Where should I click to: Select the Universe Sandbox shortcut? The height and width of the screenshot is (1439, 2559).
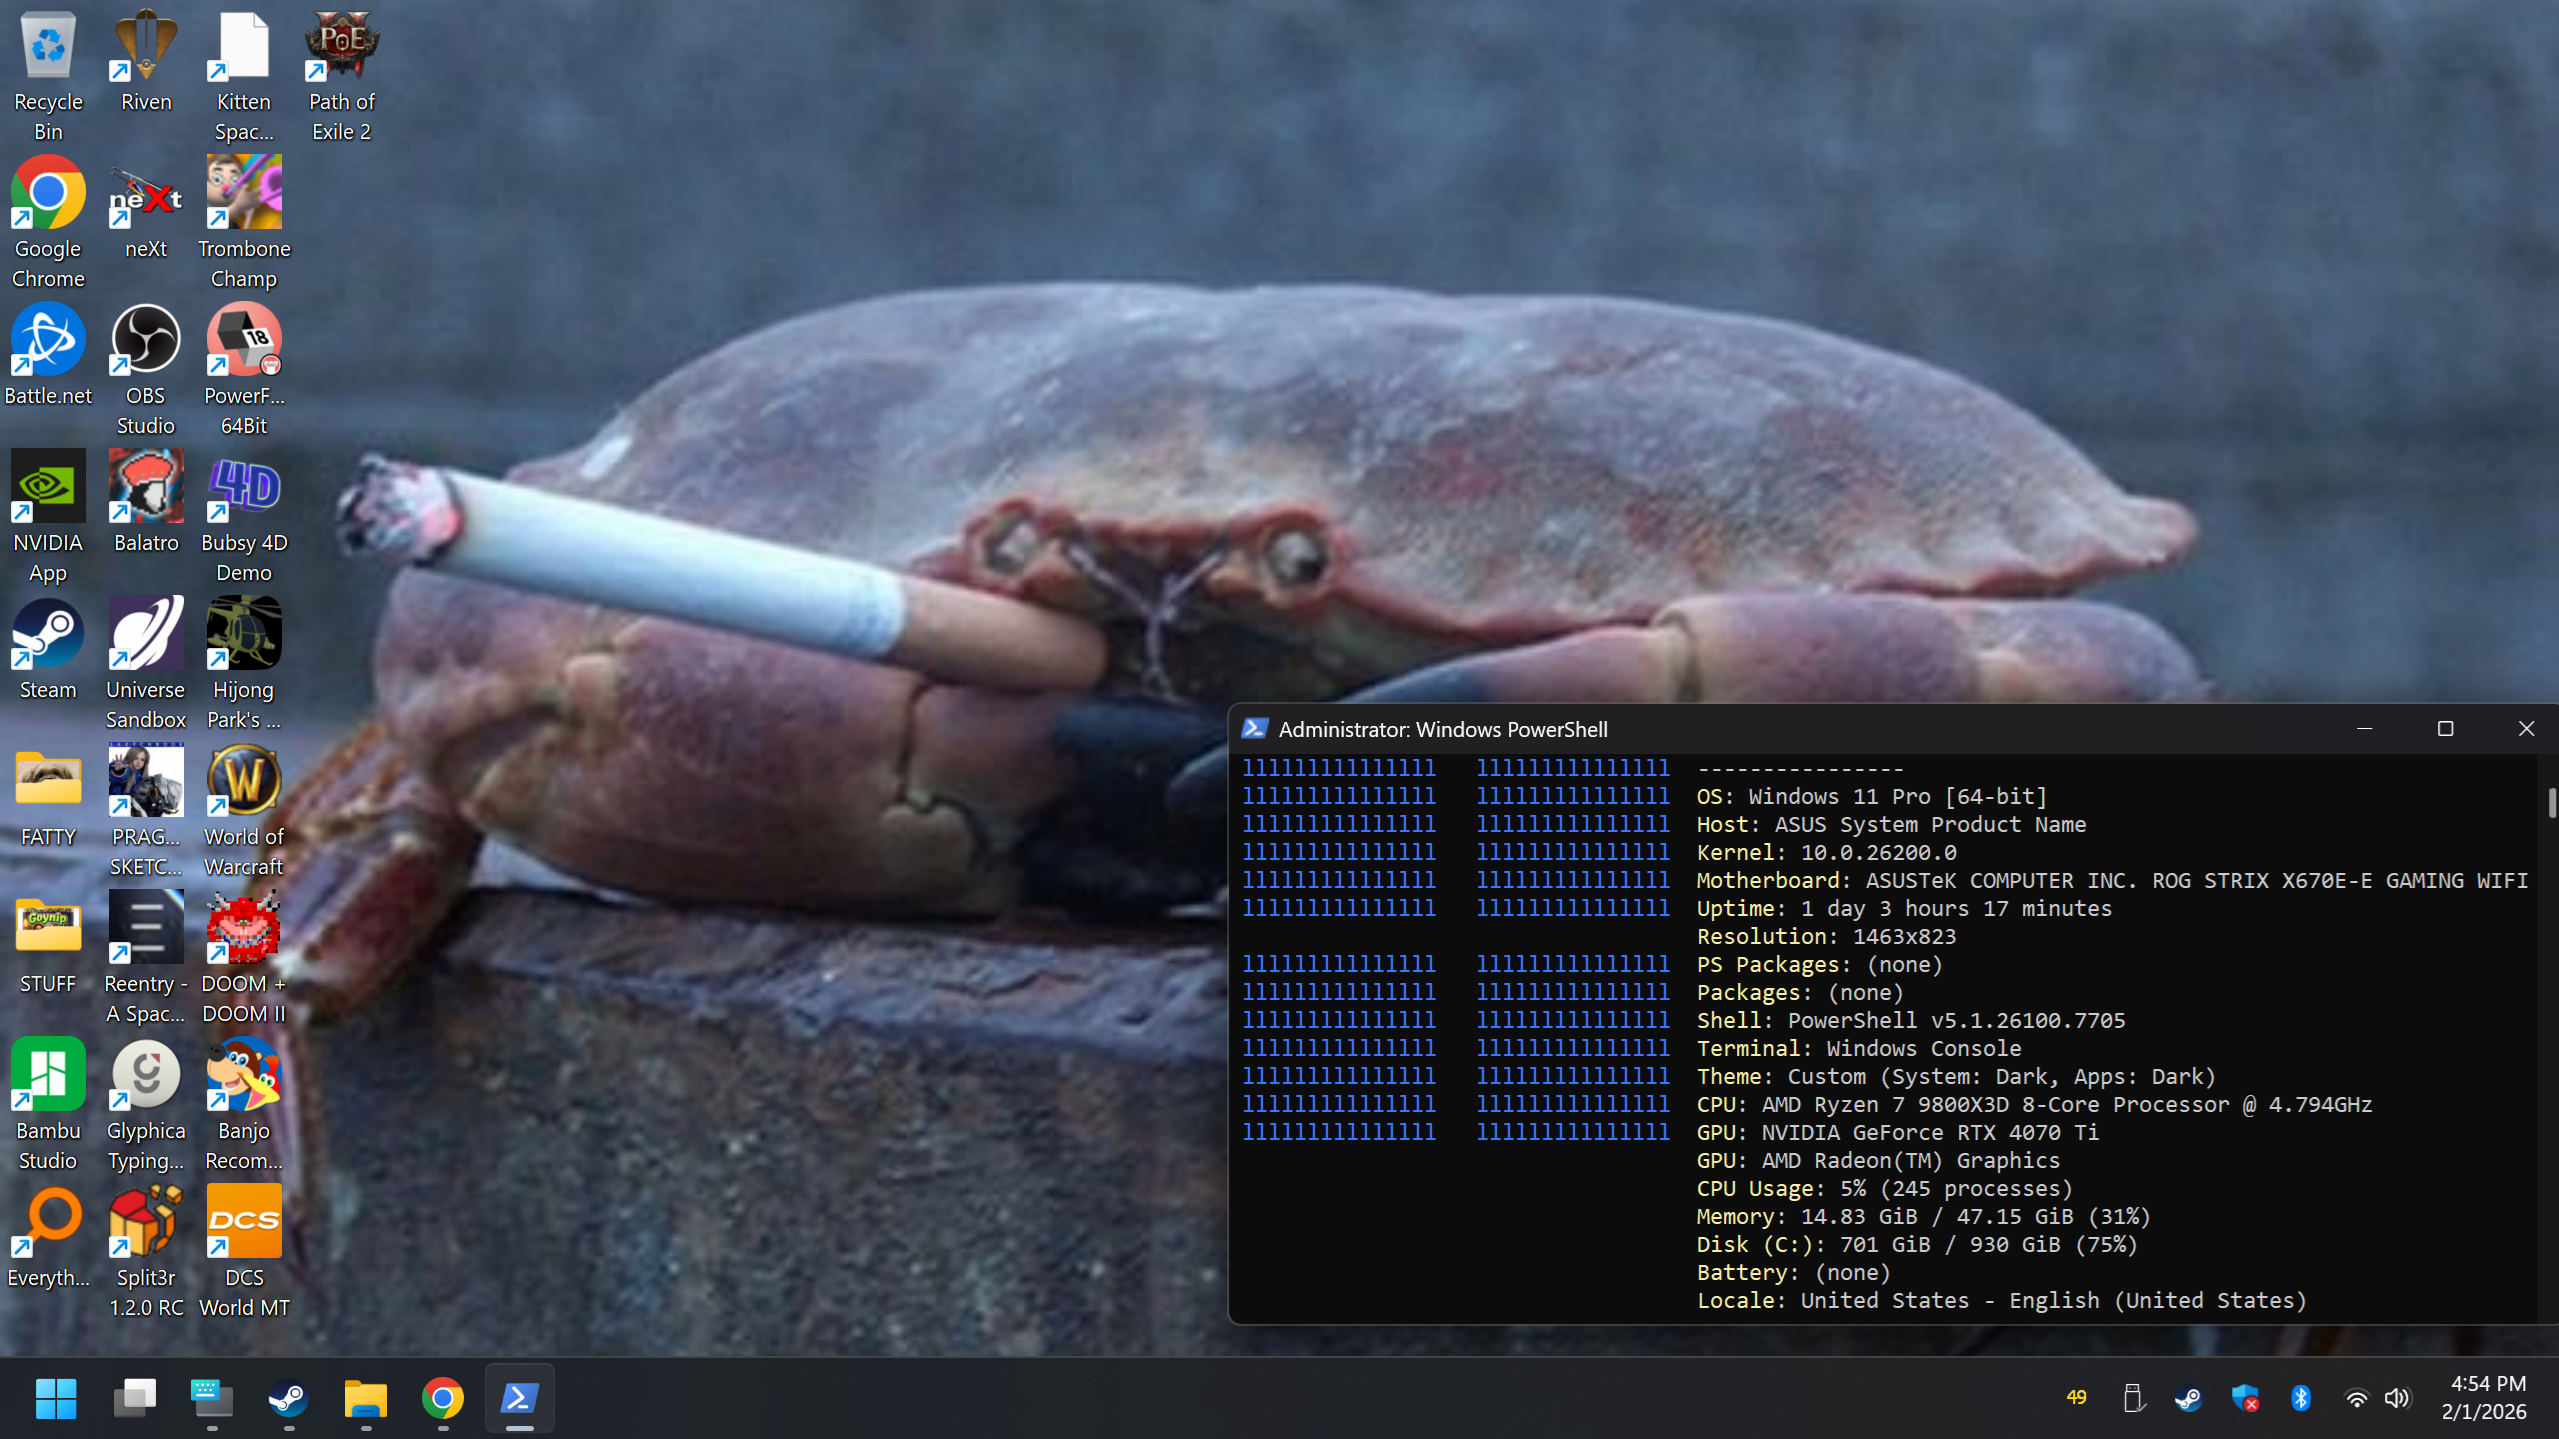click(145, 634)
